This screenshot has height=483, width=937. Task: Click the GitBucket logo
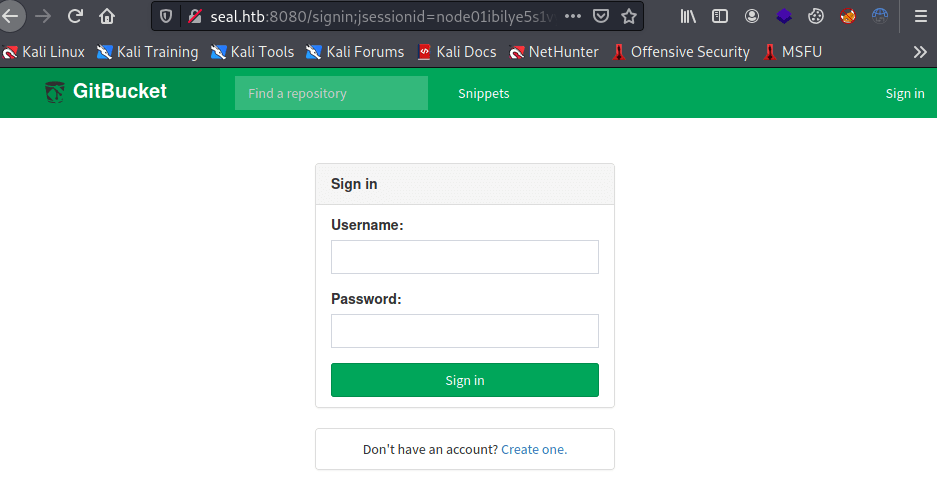106,91
